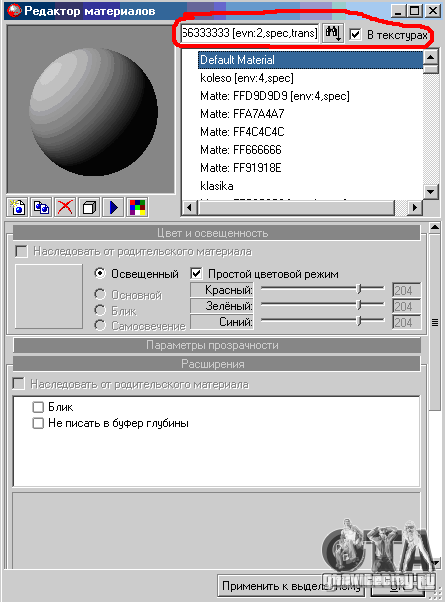Click the sphere material preview

(x=93, y=112)
